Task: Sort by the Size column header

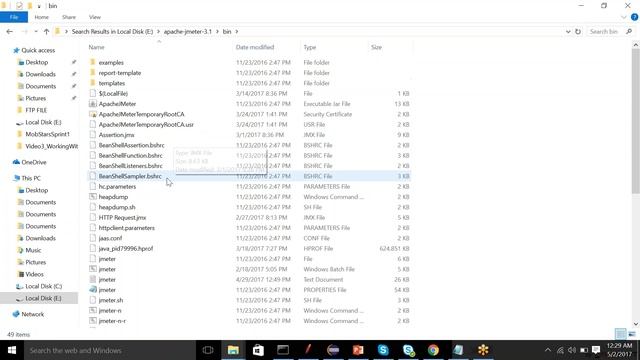Action: click(x=376, y=47)
